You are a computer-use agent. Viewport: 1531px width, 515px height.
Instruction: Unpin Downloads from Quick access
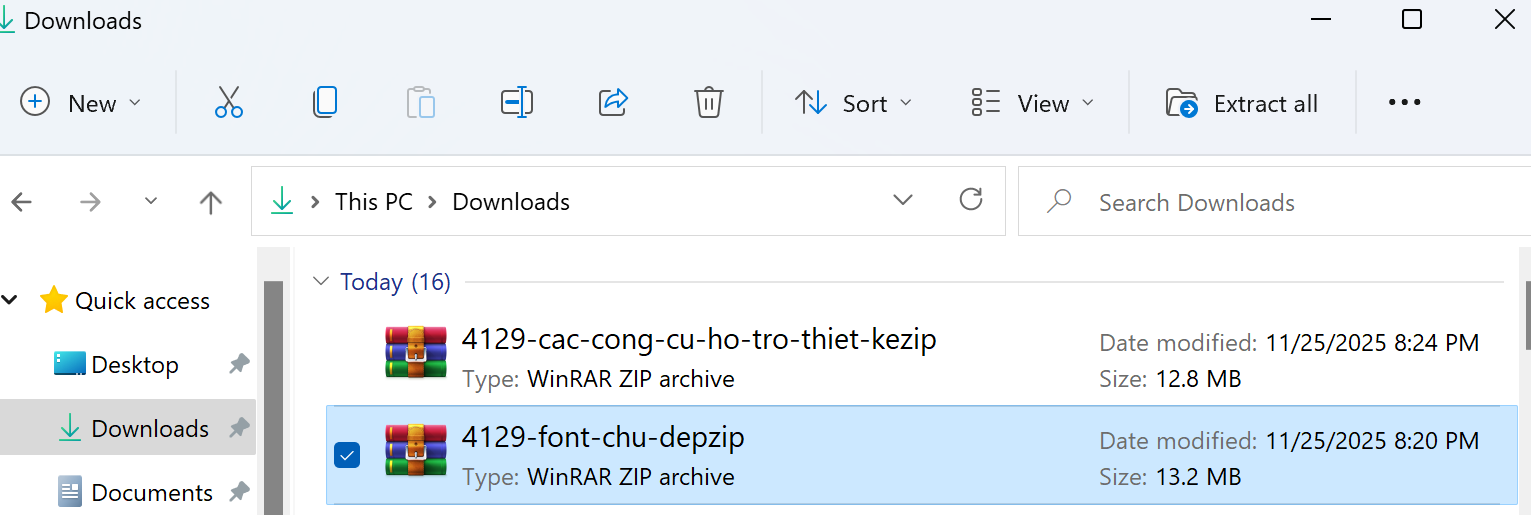[x=239, y=429]
